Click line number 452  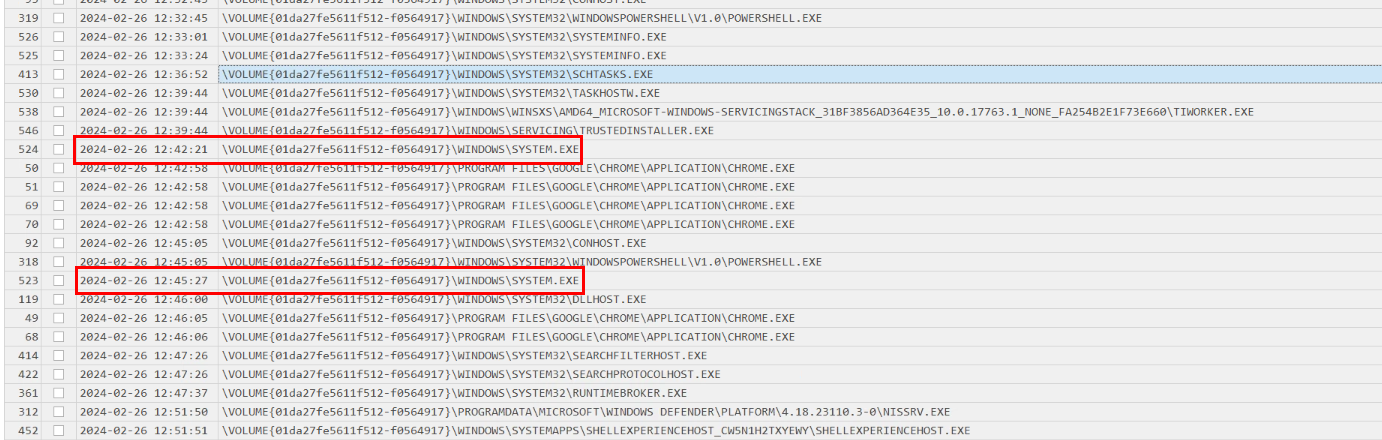(x=28, y=430)
